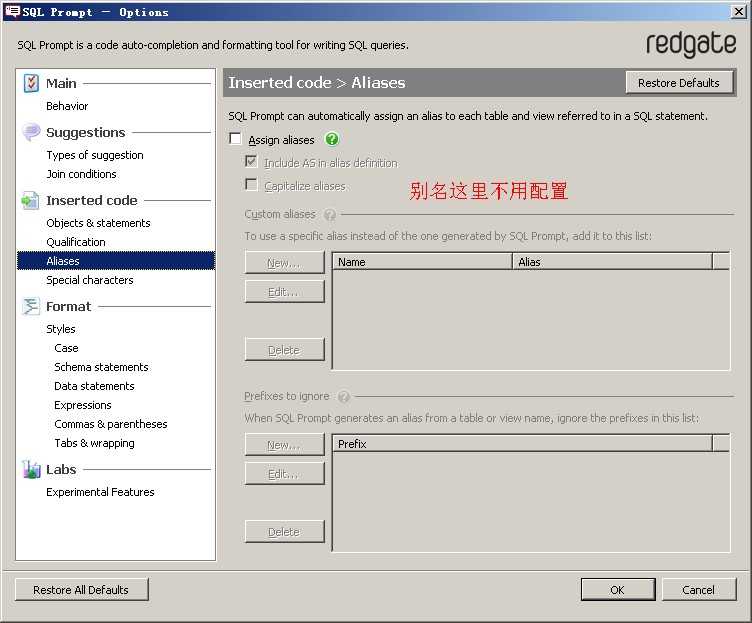Select the Qualification page

pyautogui.click(x=76, y=242)
